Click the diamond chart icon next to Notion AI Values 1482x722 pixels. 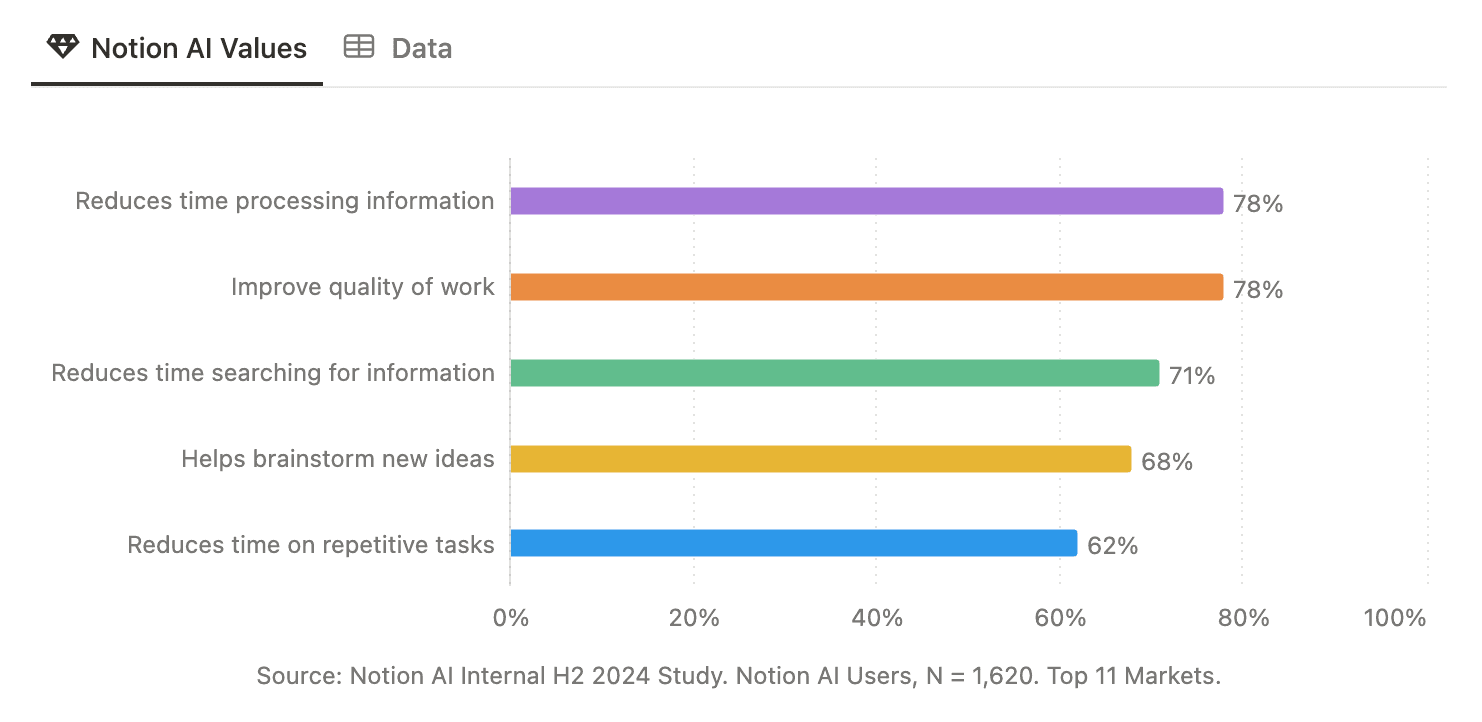(63, 45)
